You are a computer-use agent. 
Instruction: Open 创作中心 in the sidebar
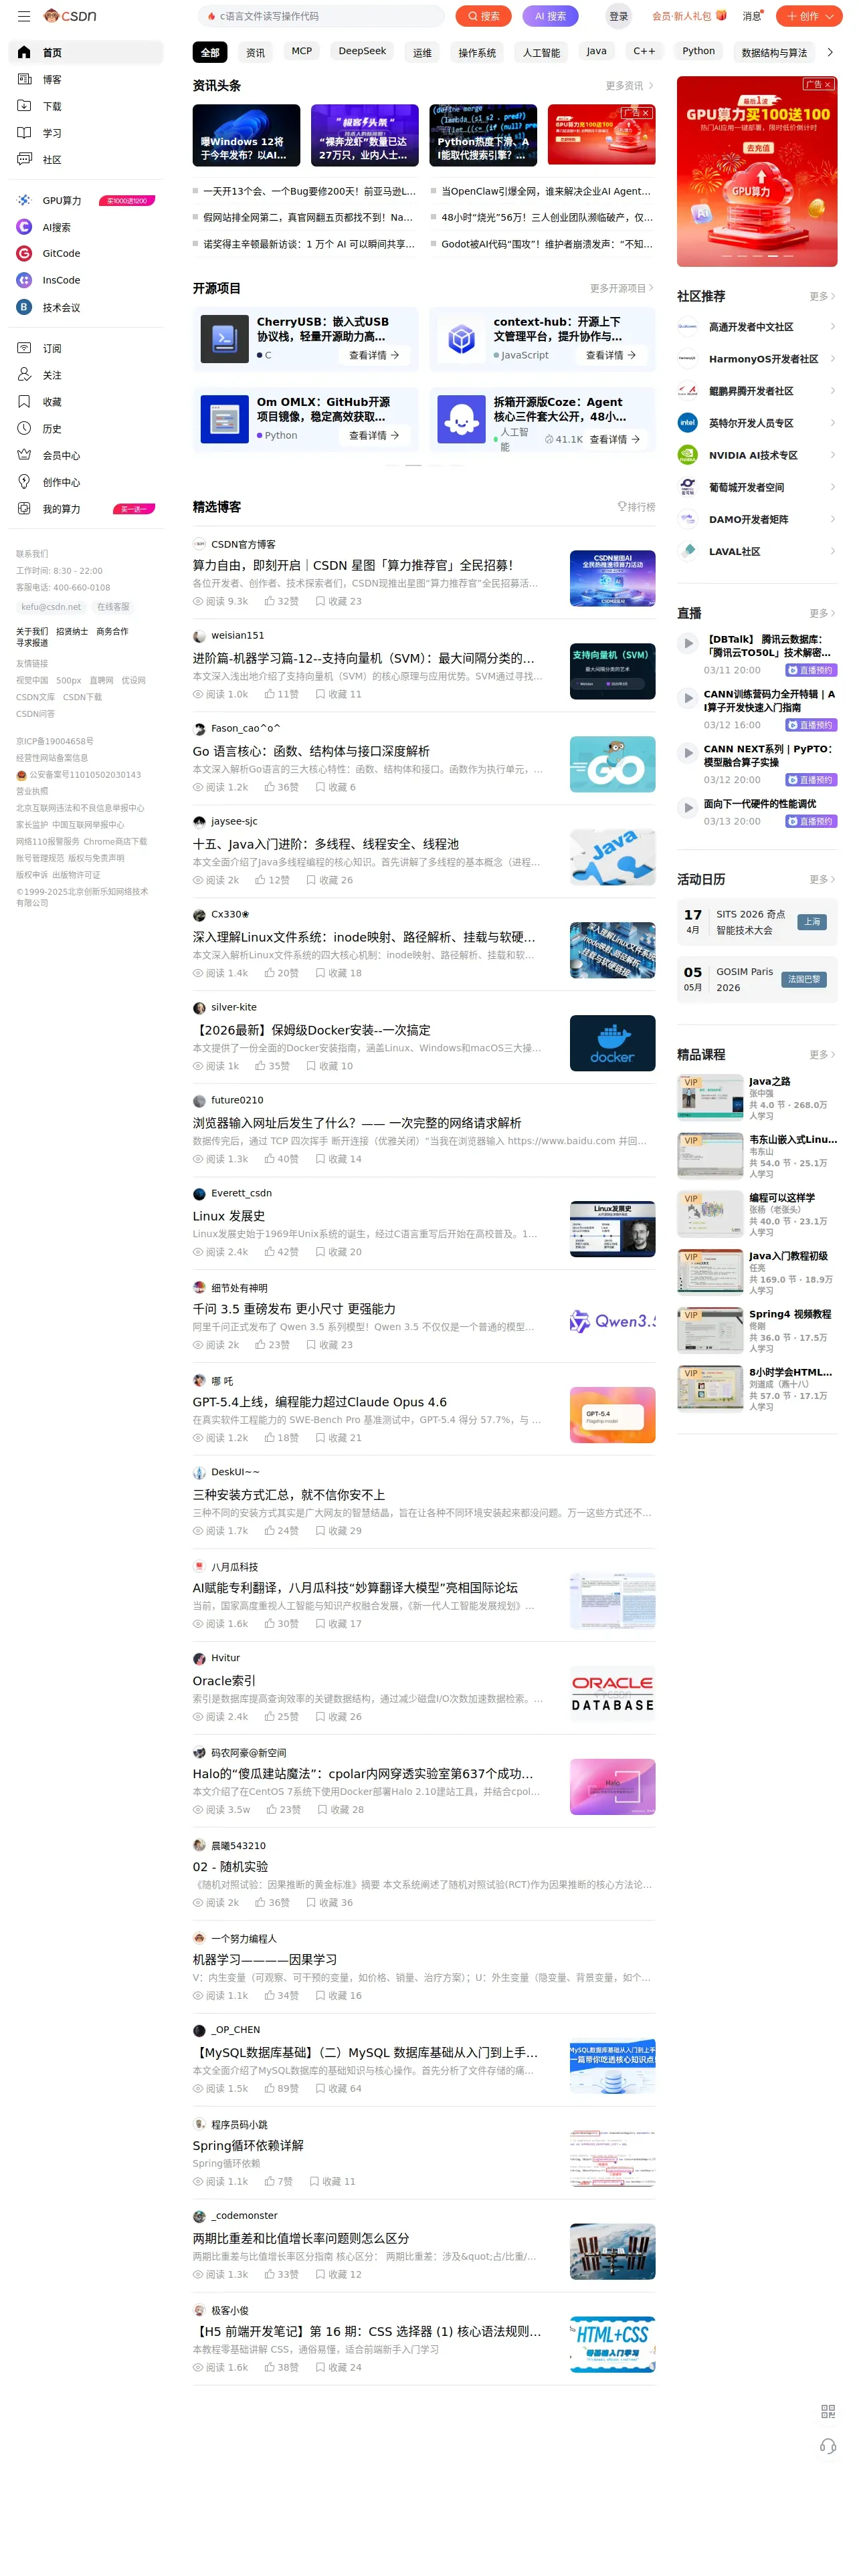click(86, 482)
